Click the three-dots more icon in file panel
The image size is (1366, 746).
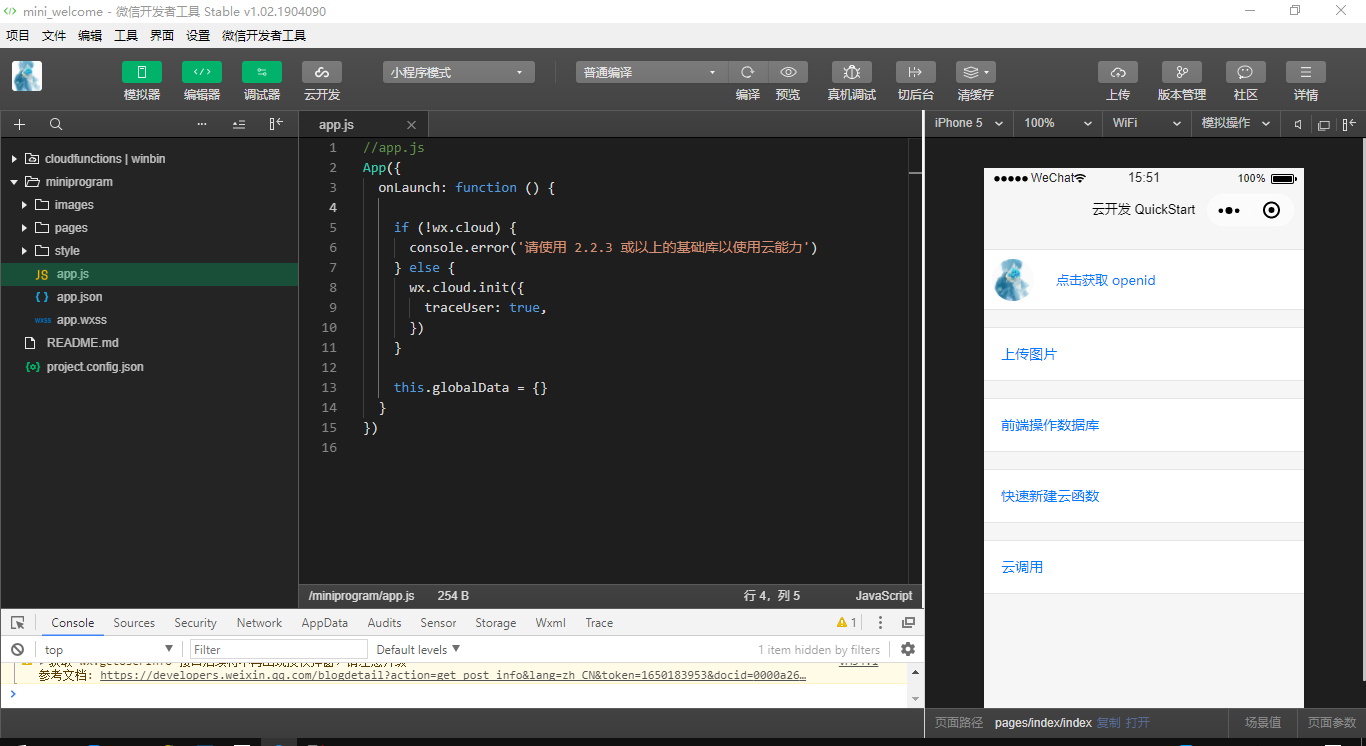[202, 124]
